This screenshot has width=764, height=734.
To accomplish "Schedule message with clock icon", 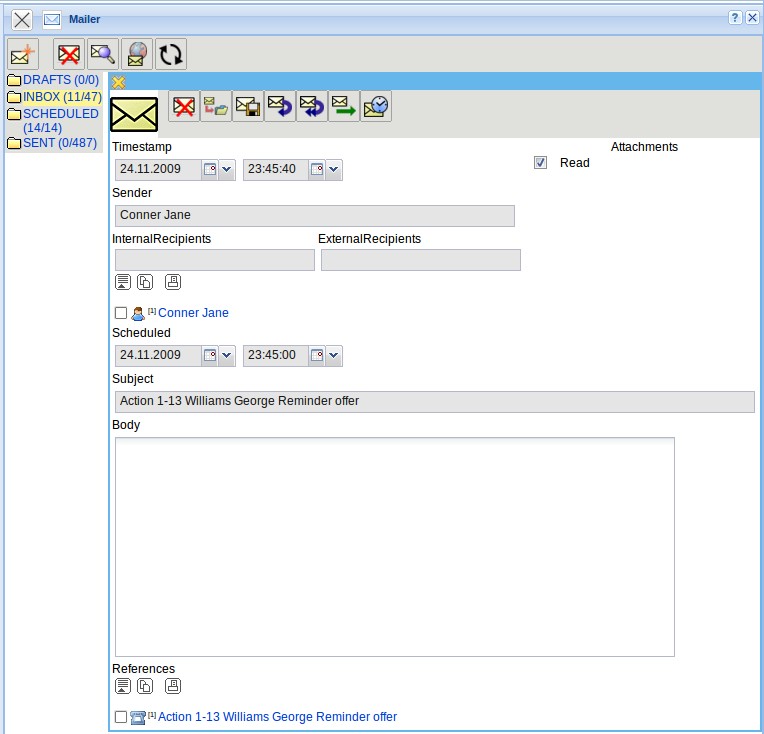I will tap(376, 107).
